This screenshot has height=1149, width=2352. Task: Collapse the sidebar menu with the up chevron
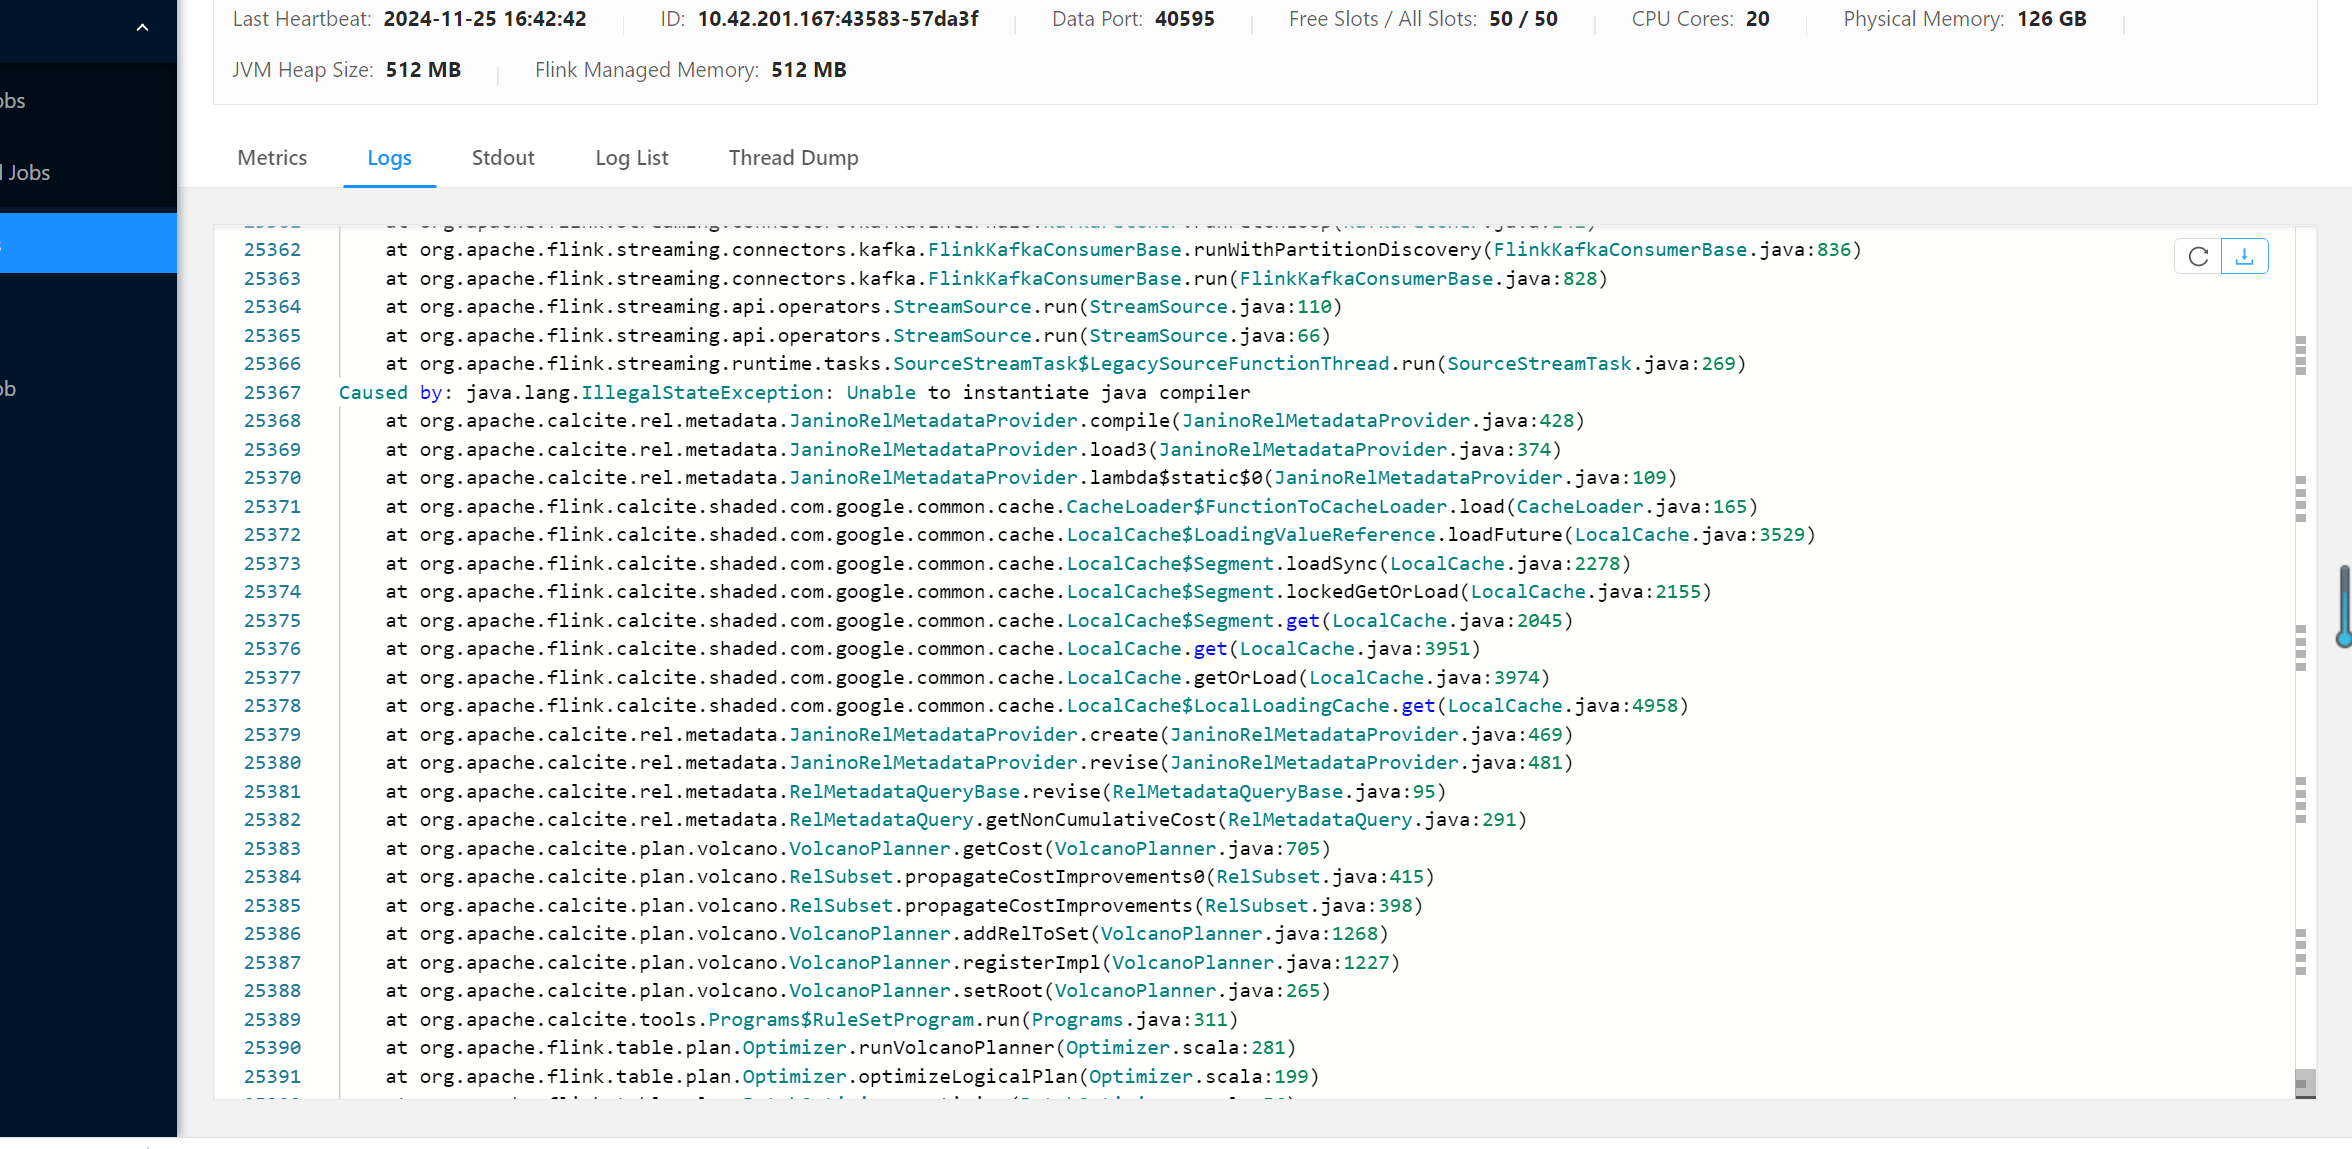pos(142,27)
